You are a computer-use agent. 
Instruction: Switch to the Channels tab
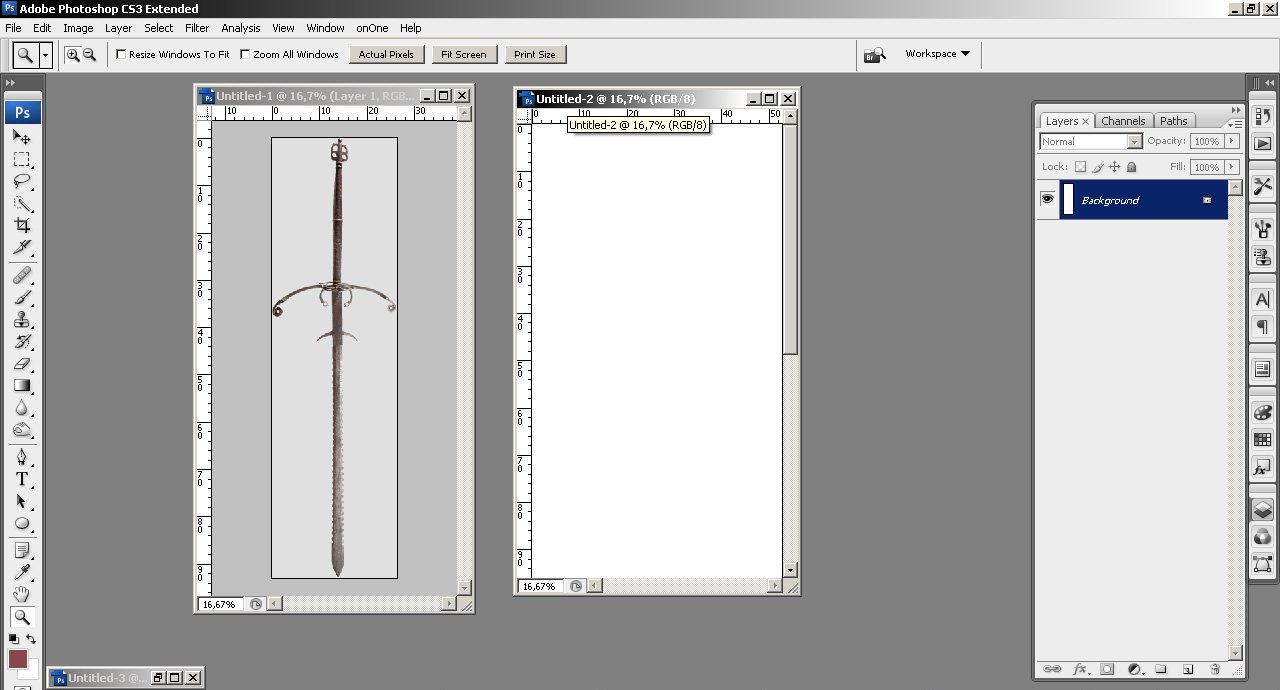(x=1123, y=121)
